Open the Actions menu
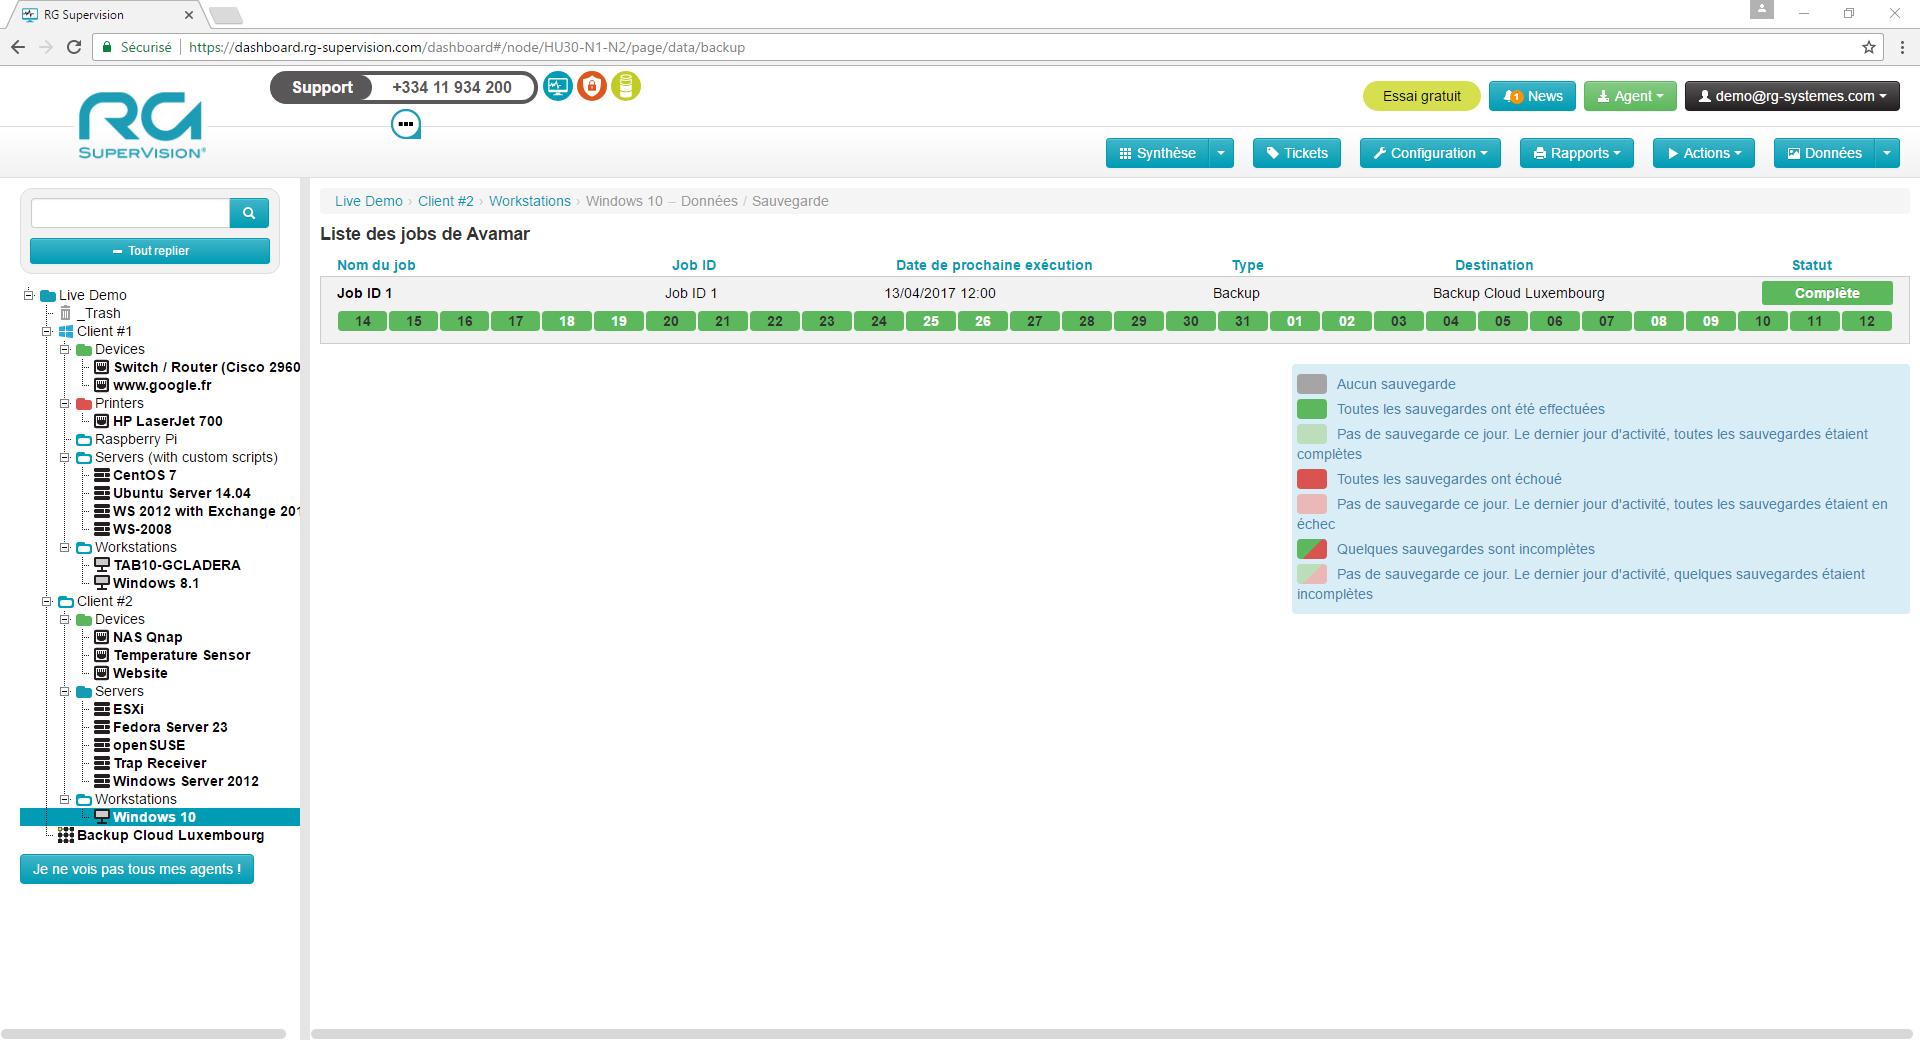The image size is (1920, 1040). 1704,153
